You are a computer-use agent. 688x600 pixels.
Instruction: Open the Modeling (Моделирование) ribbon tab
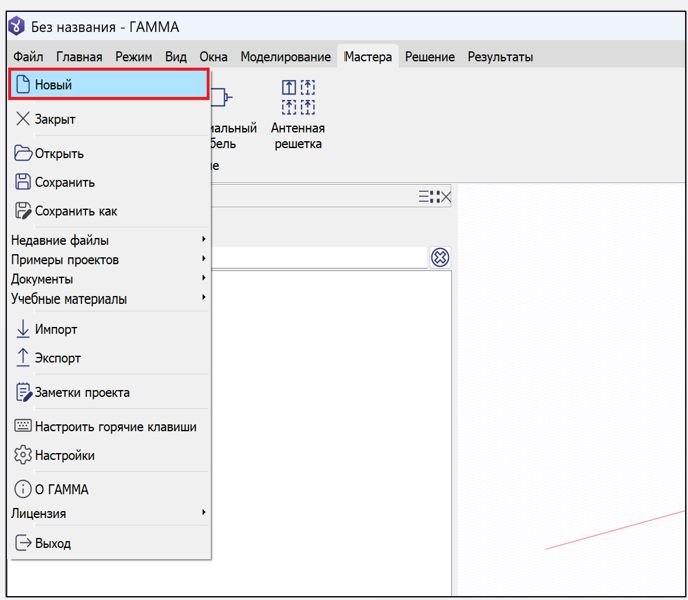[x=285, y=57]
